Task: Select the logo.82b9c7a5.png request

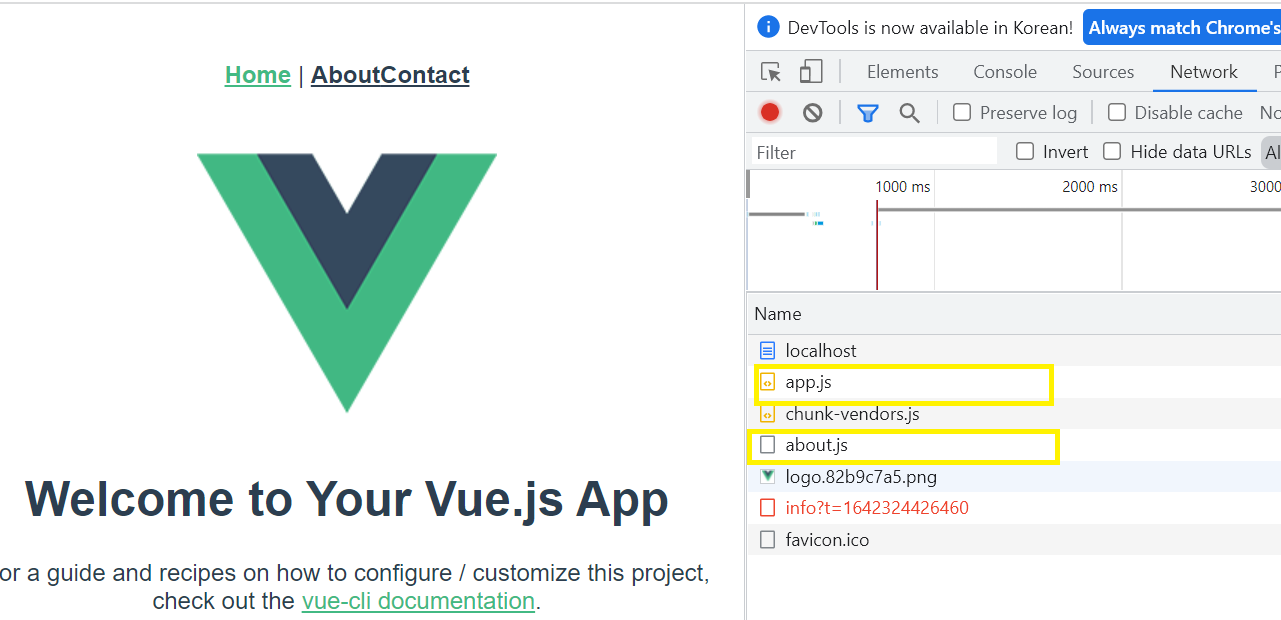Action: coord(1014,477)
